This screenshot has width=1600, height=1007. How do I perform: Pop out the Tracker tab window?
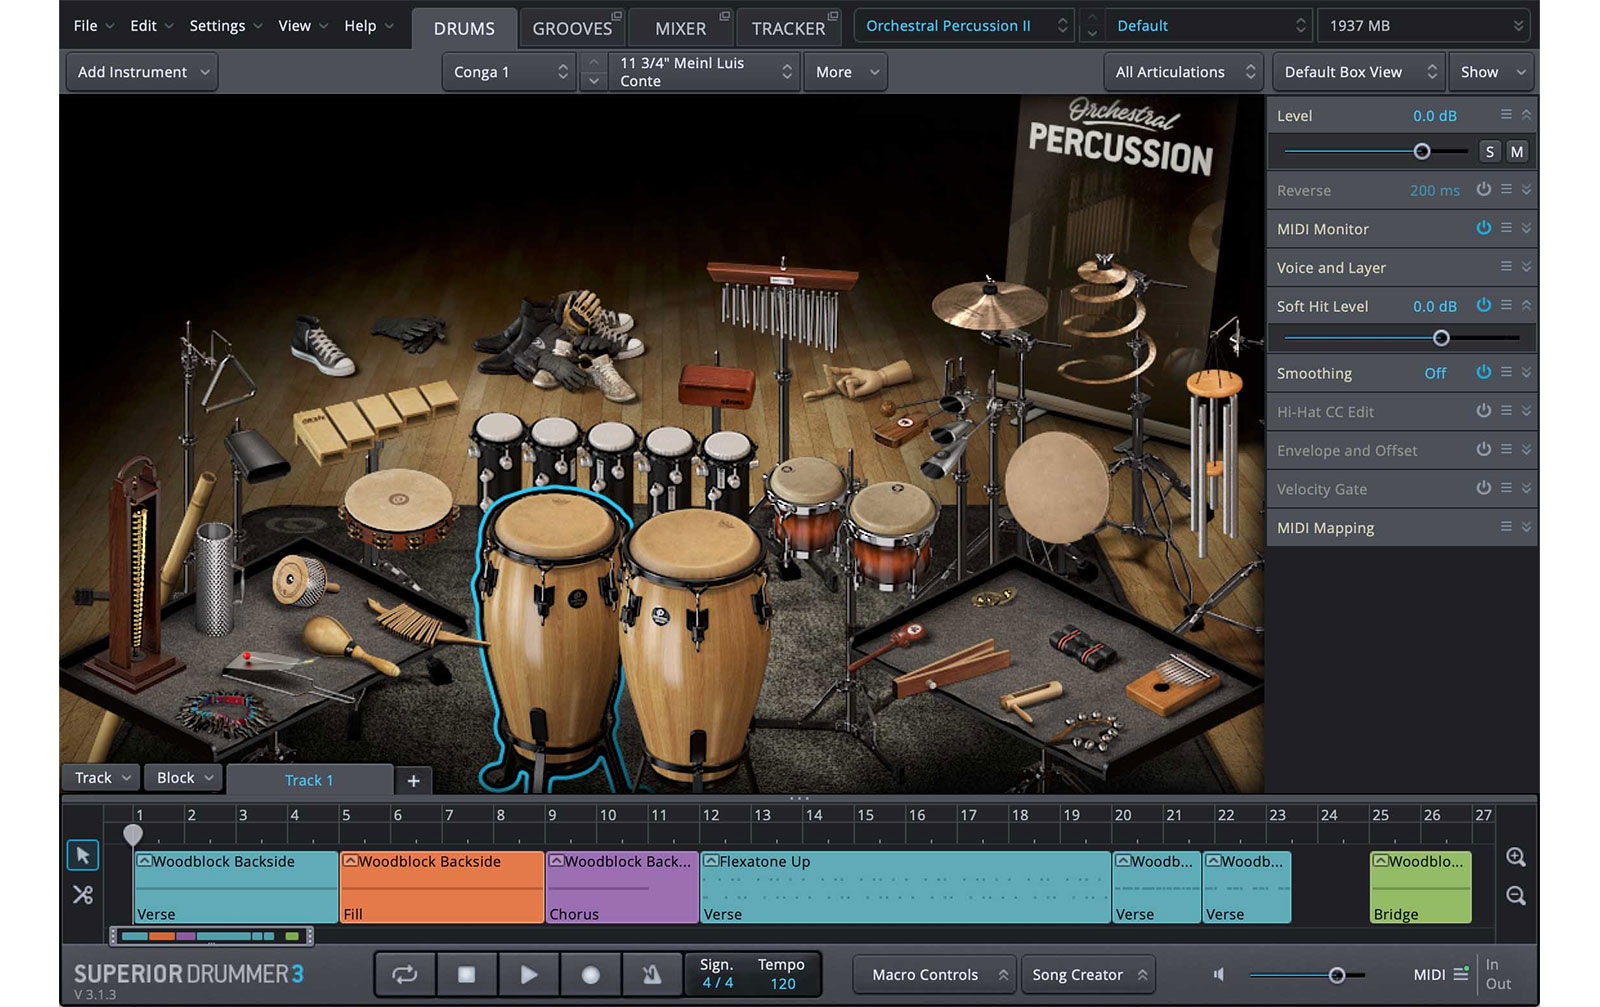click(x=833, y=17)
